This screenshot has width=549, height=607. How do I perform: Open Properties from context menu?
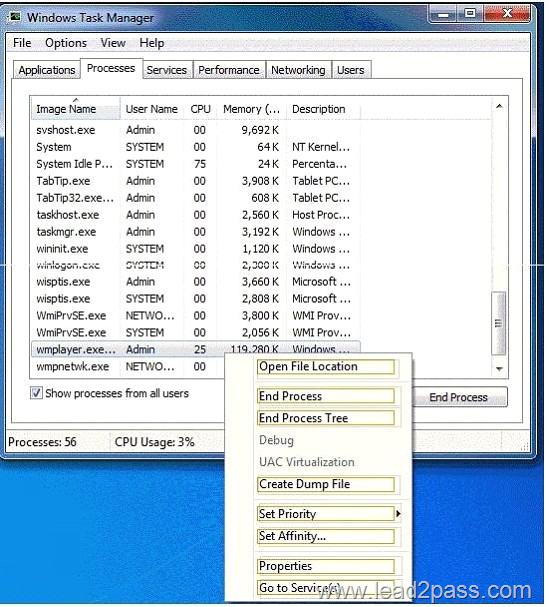point(325,566)
